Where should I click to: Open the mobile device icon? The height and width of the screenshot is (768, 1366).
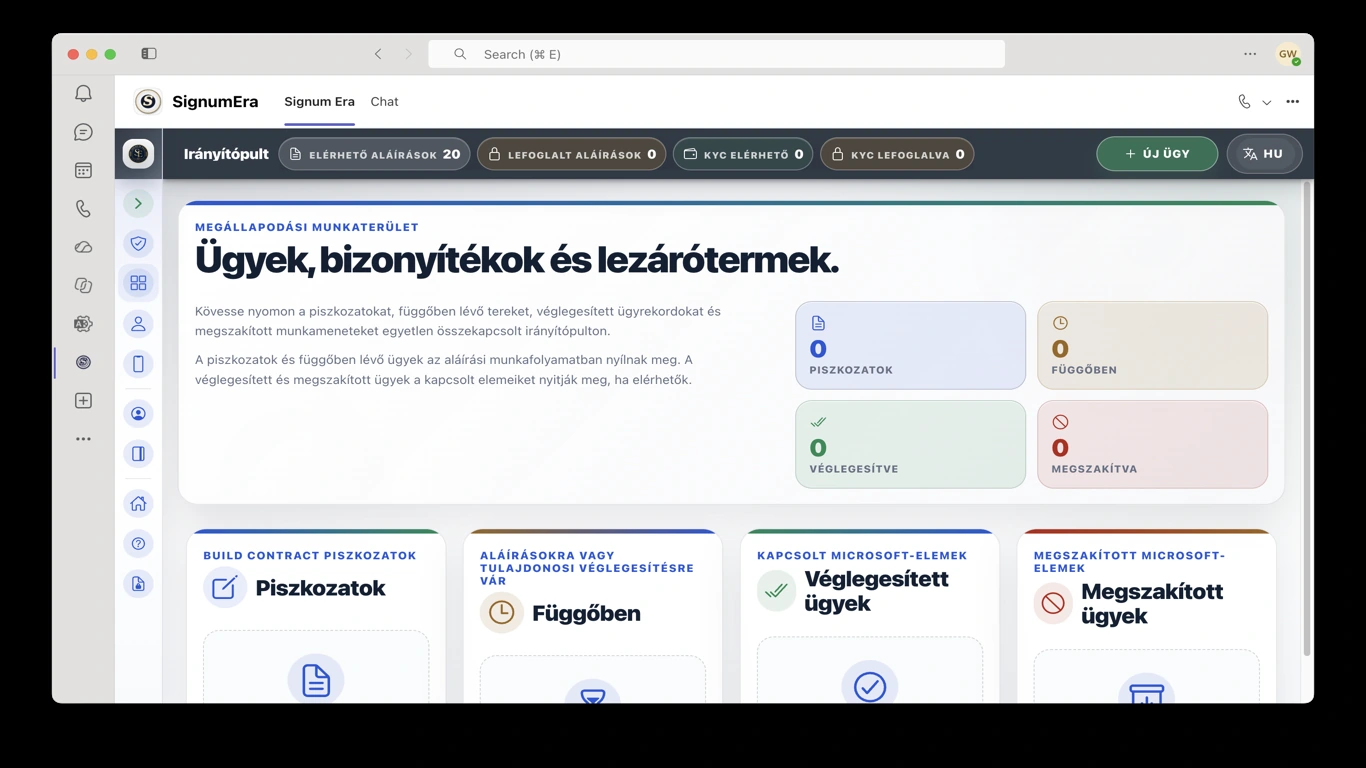click(x=138, y=364)
